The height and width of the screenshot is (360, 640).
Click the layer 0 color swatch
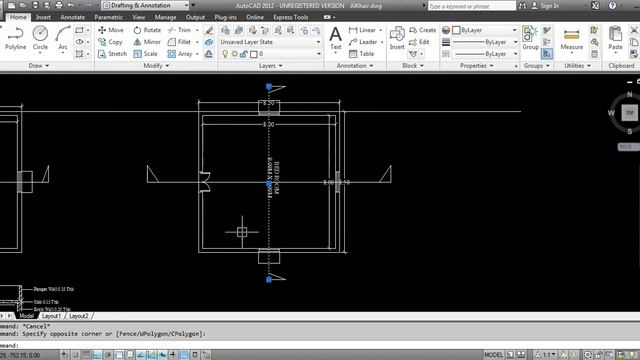pyautogui.click(x=254, y=54)
